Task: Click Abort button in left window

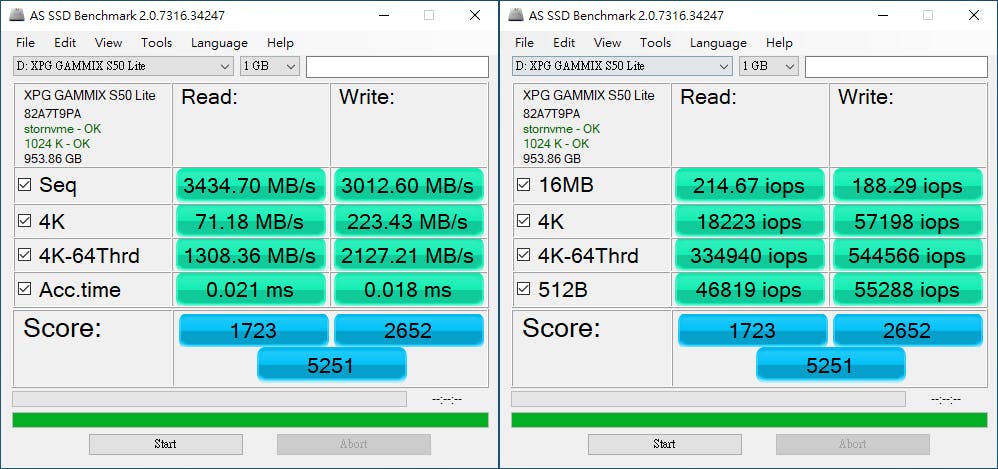Action: click(x=354, y=444)
